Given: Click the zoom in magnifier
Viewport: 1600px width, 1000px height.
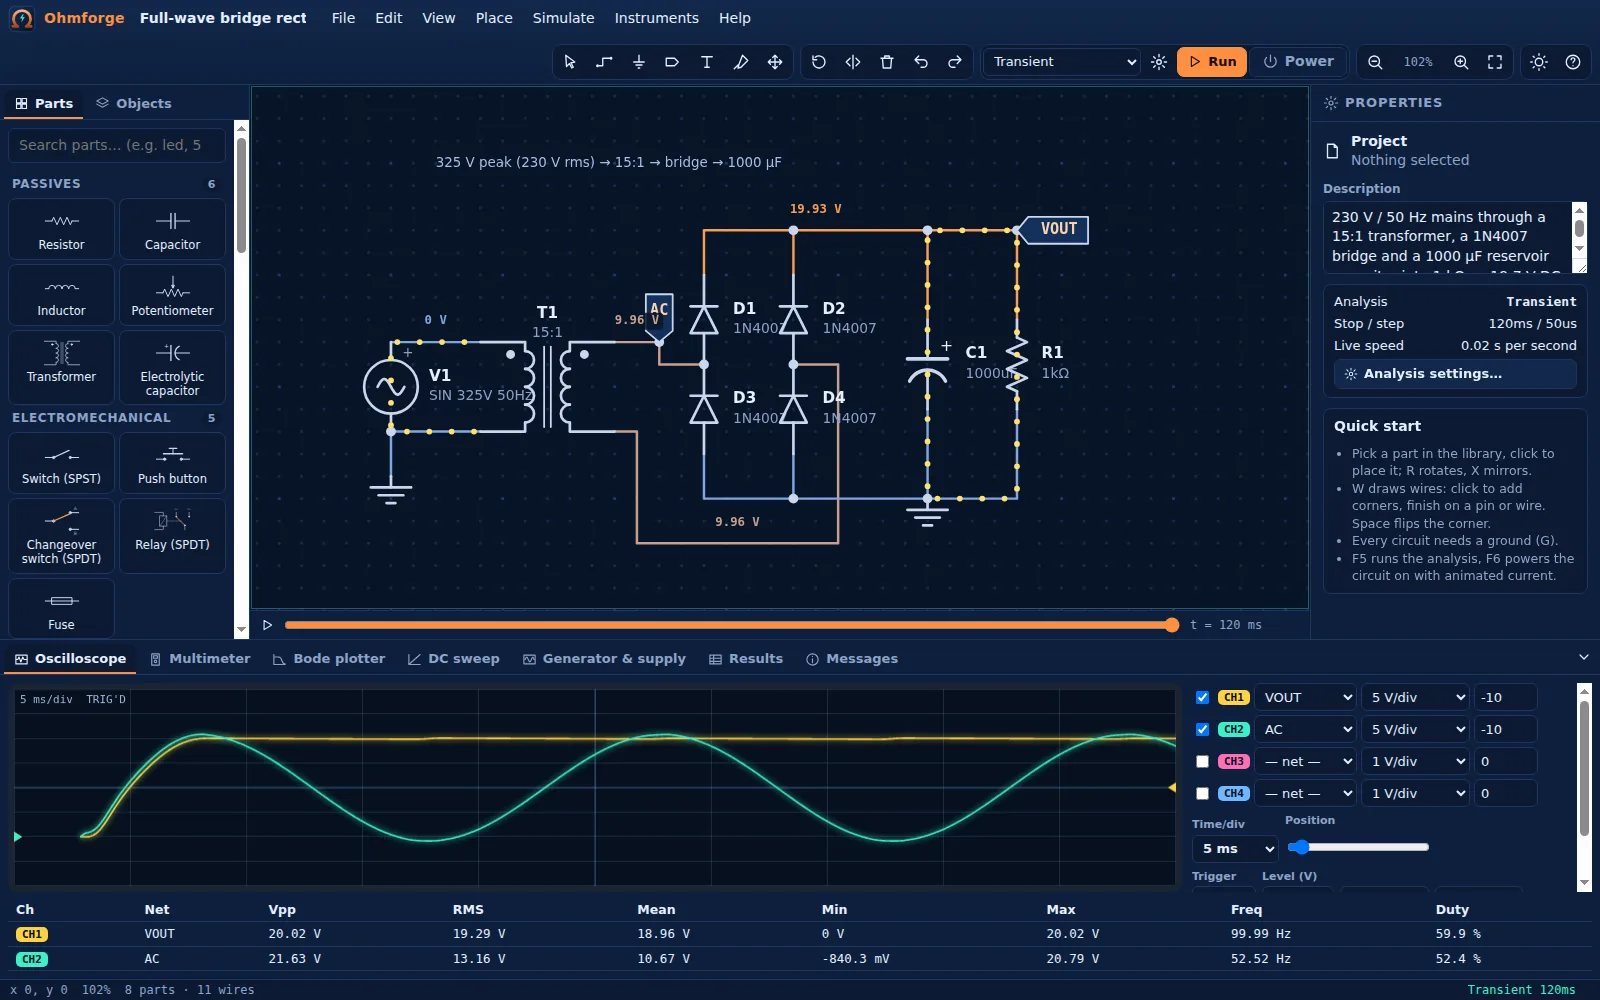Looking at the screenshot, I should pyautogui.click(x=1461, y=62).
